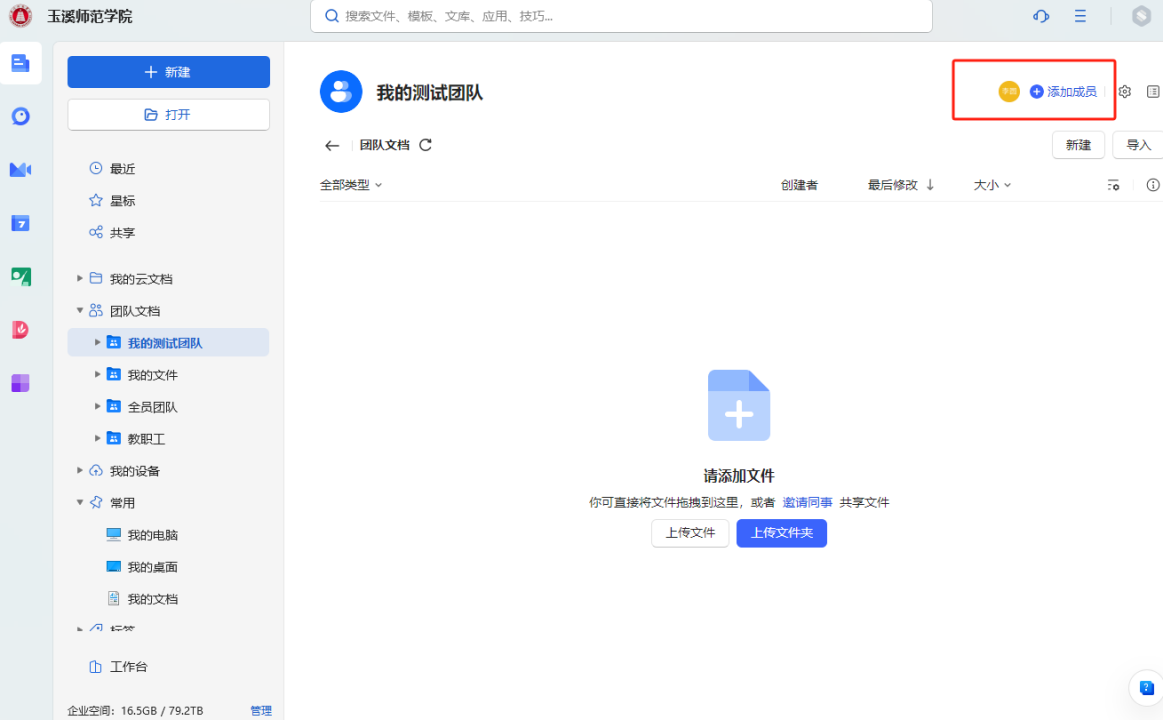
Task: Open the video meeting sidebar icon
Action: 20,170
